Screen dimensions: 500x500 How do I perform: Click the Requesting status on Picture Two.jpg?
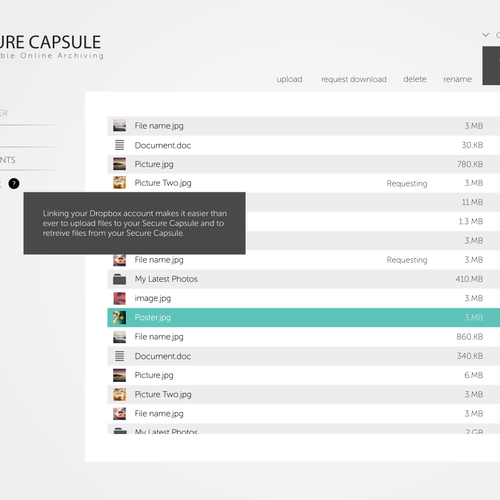pyautogui.click(x=407, y=183)
